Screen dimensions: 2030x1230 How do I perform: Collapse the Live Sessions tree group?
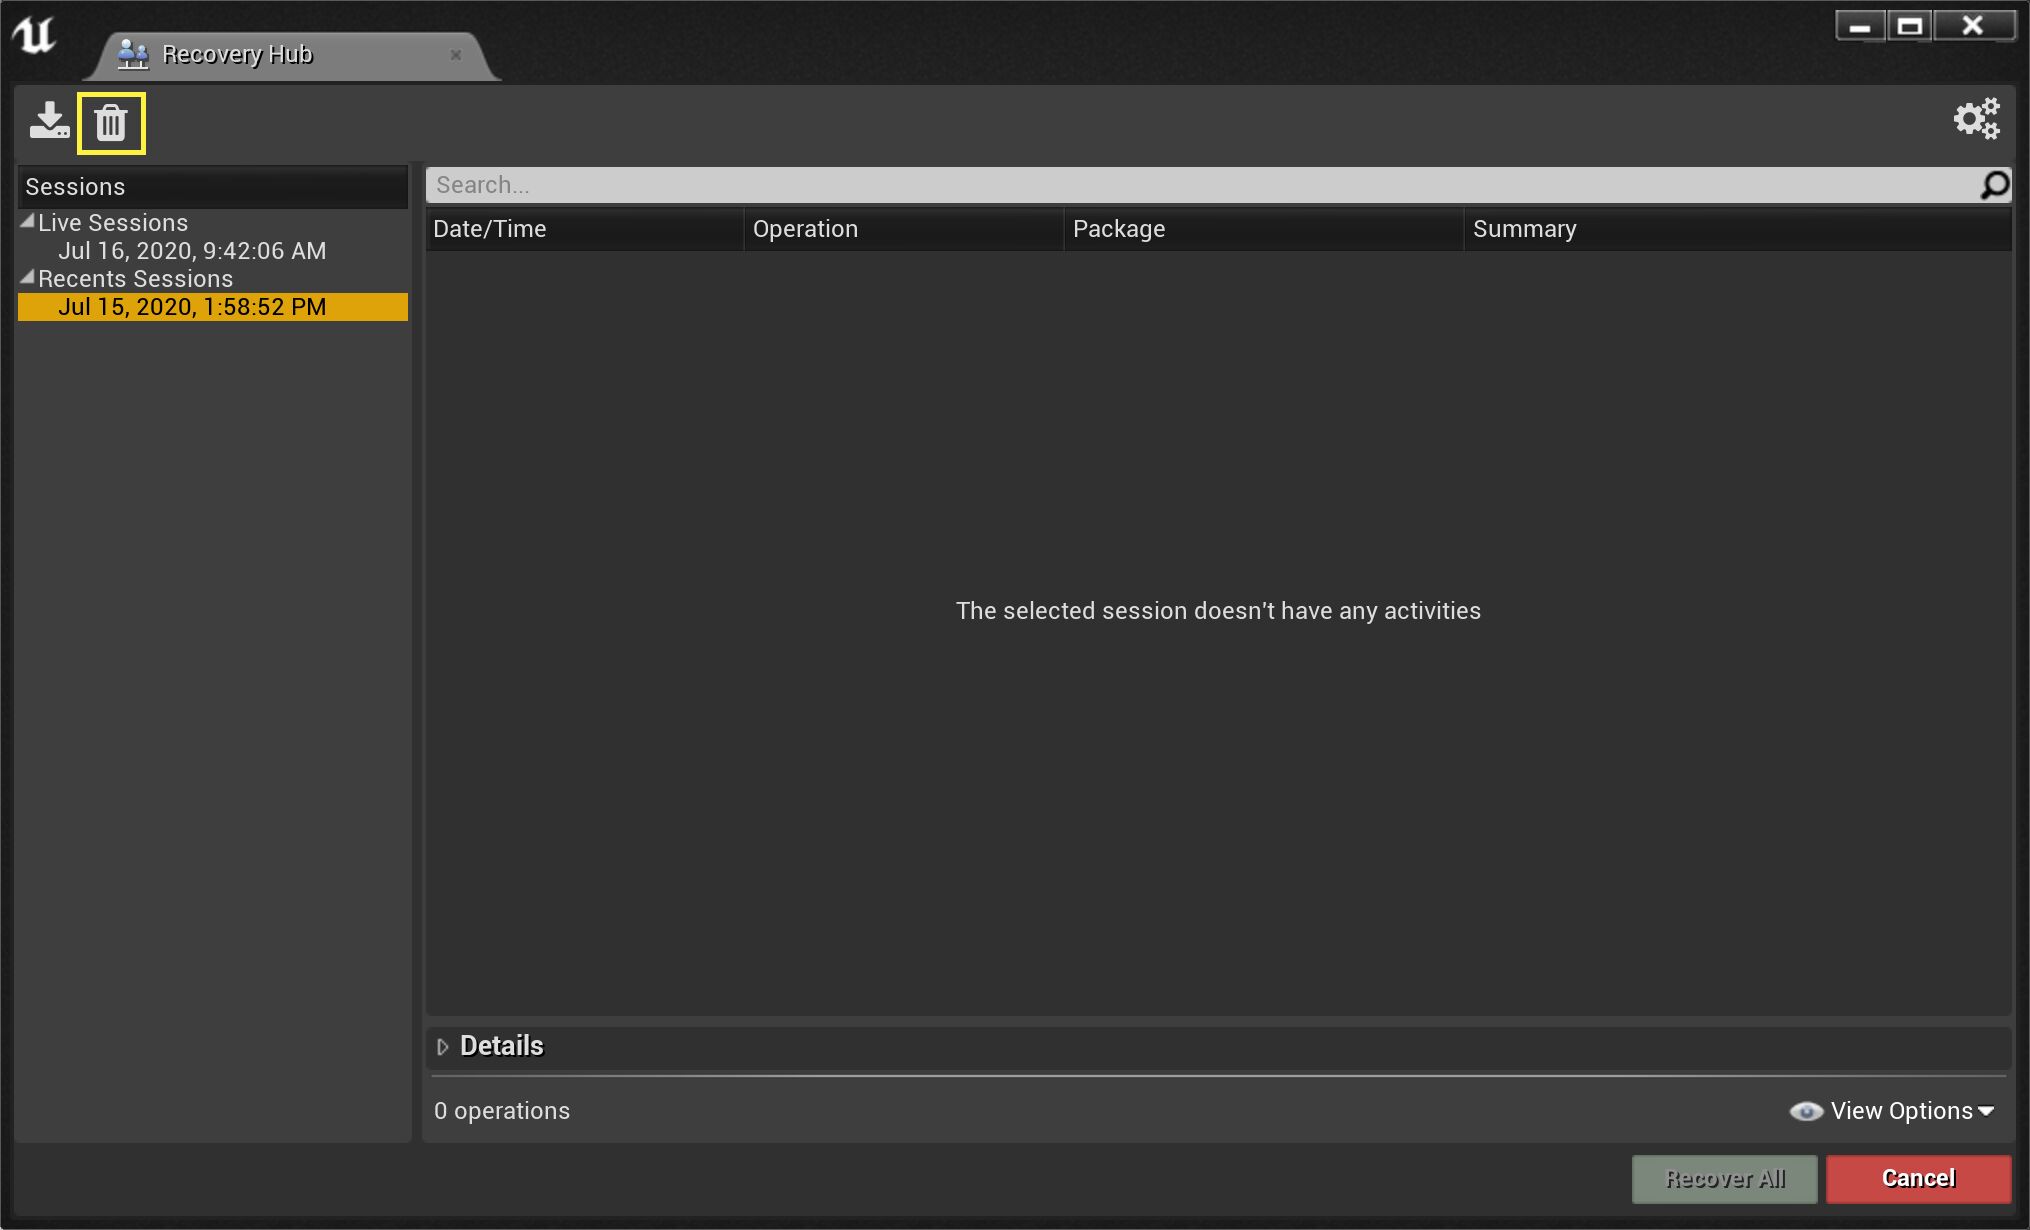(x=28, y=222)
